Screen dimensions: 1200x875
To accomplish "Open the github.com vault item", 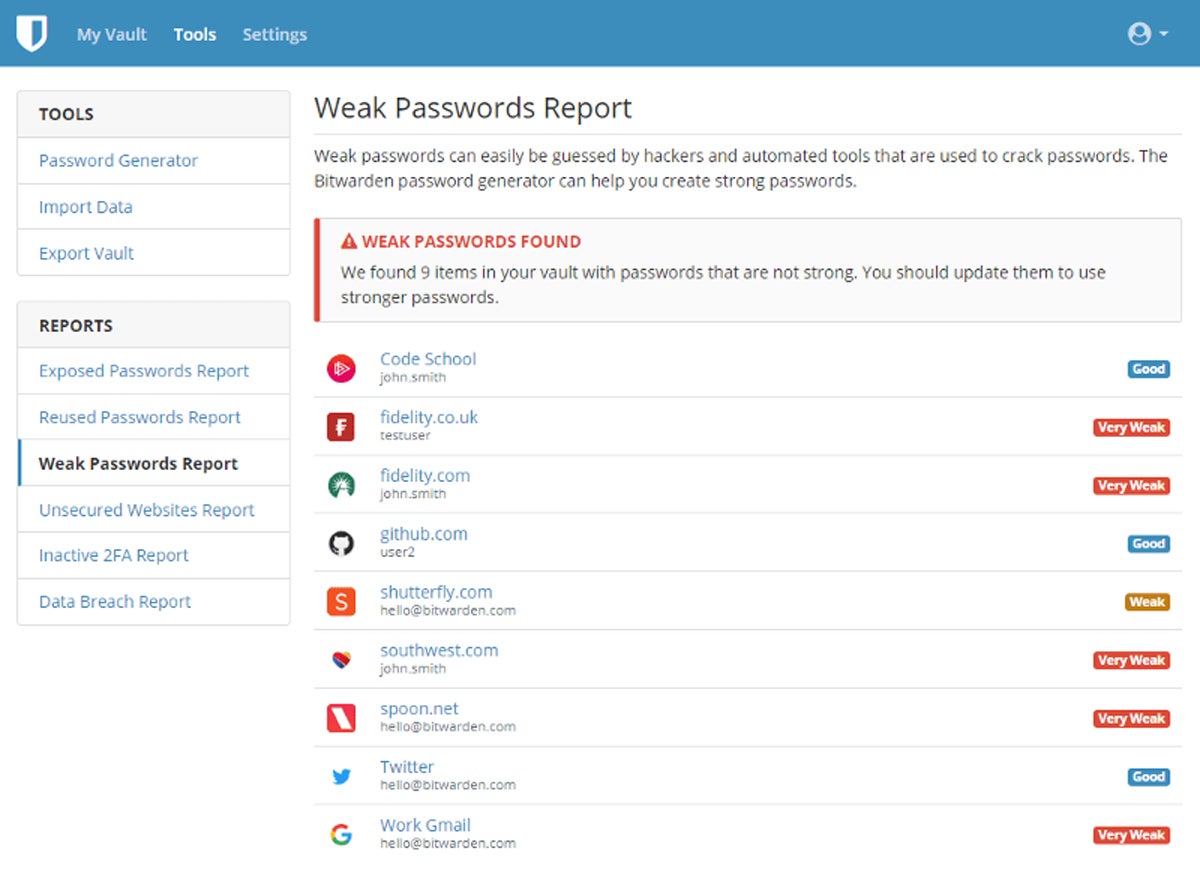I will 423,534.
